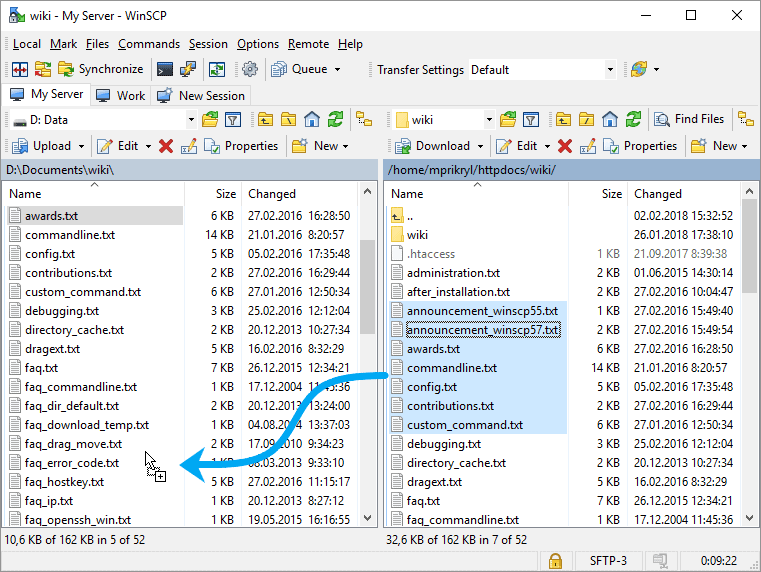Click the Upload button
761x572 pixels.
[x=42, y=146]
